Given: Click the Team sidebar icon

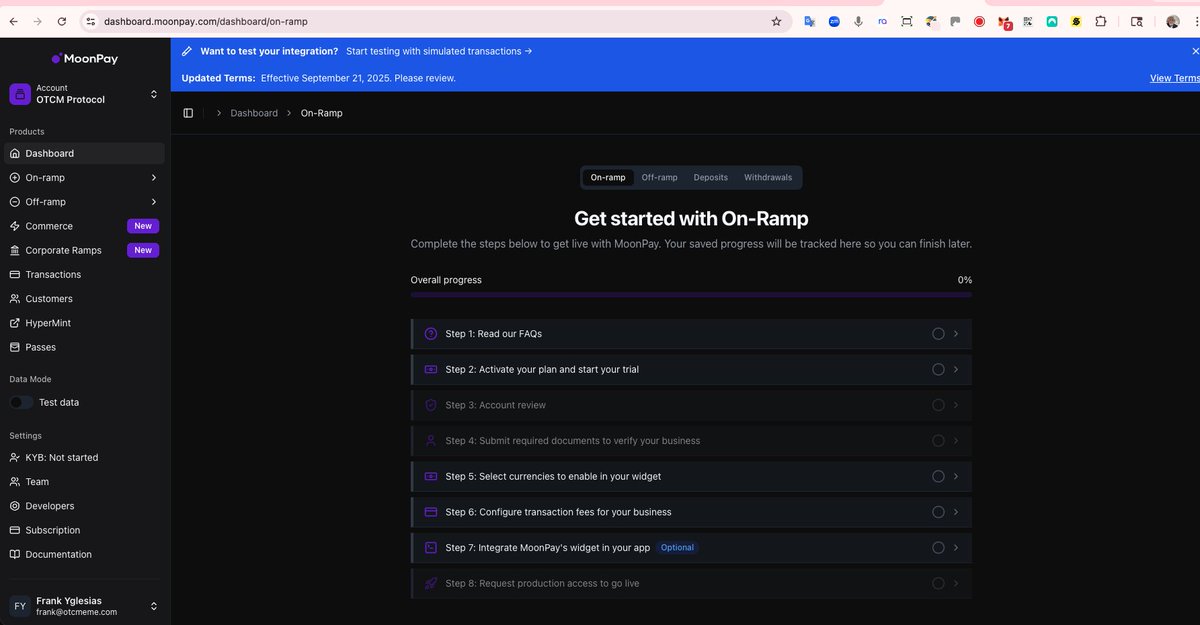Looking at the screenshot, I should pyautogui.click(x=15, y=482).
